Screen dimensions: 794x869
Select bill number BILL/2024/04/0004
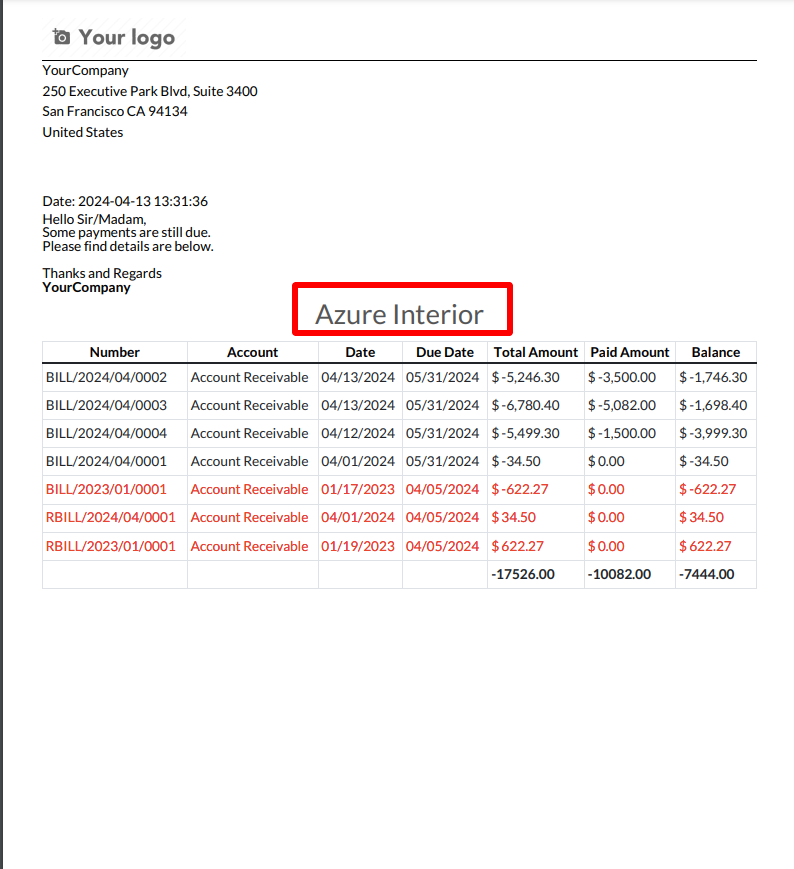click(106, 433)
